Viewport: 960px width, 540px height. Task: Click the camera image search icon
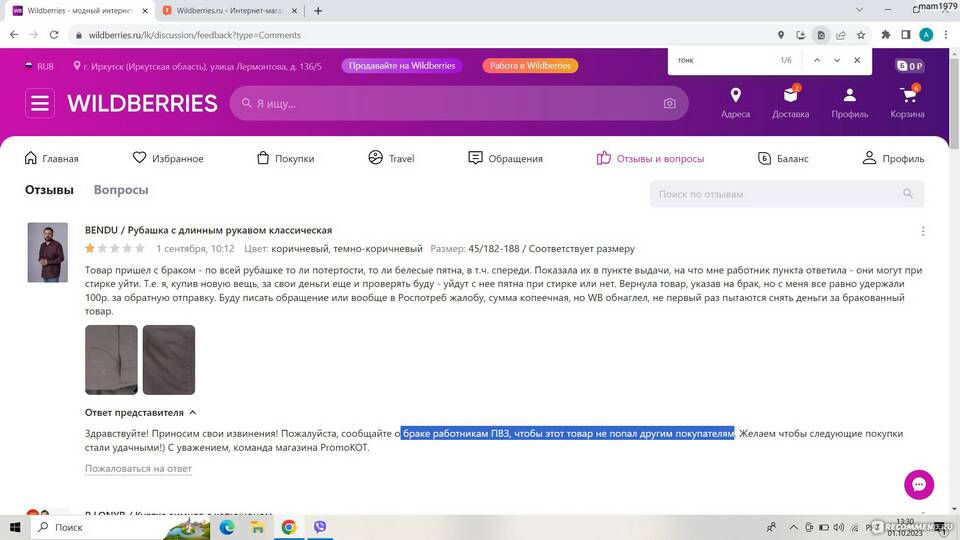pos(669,103)
